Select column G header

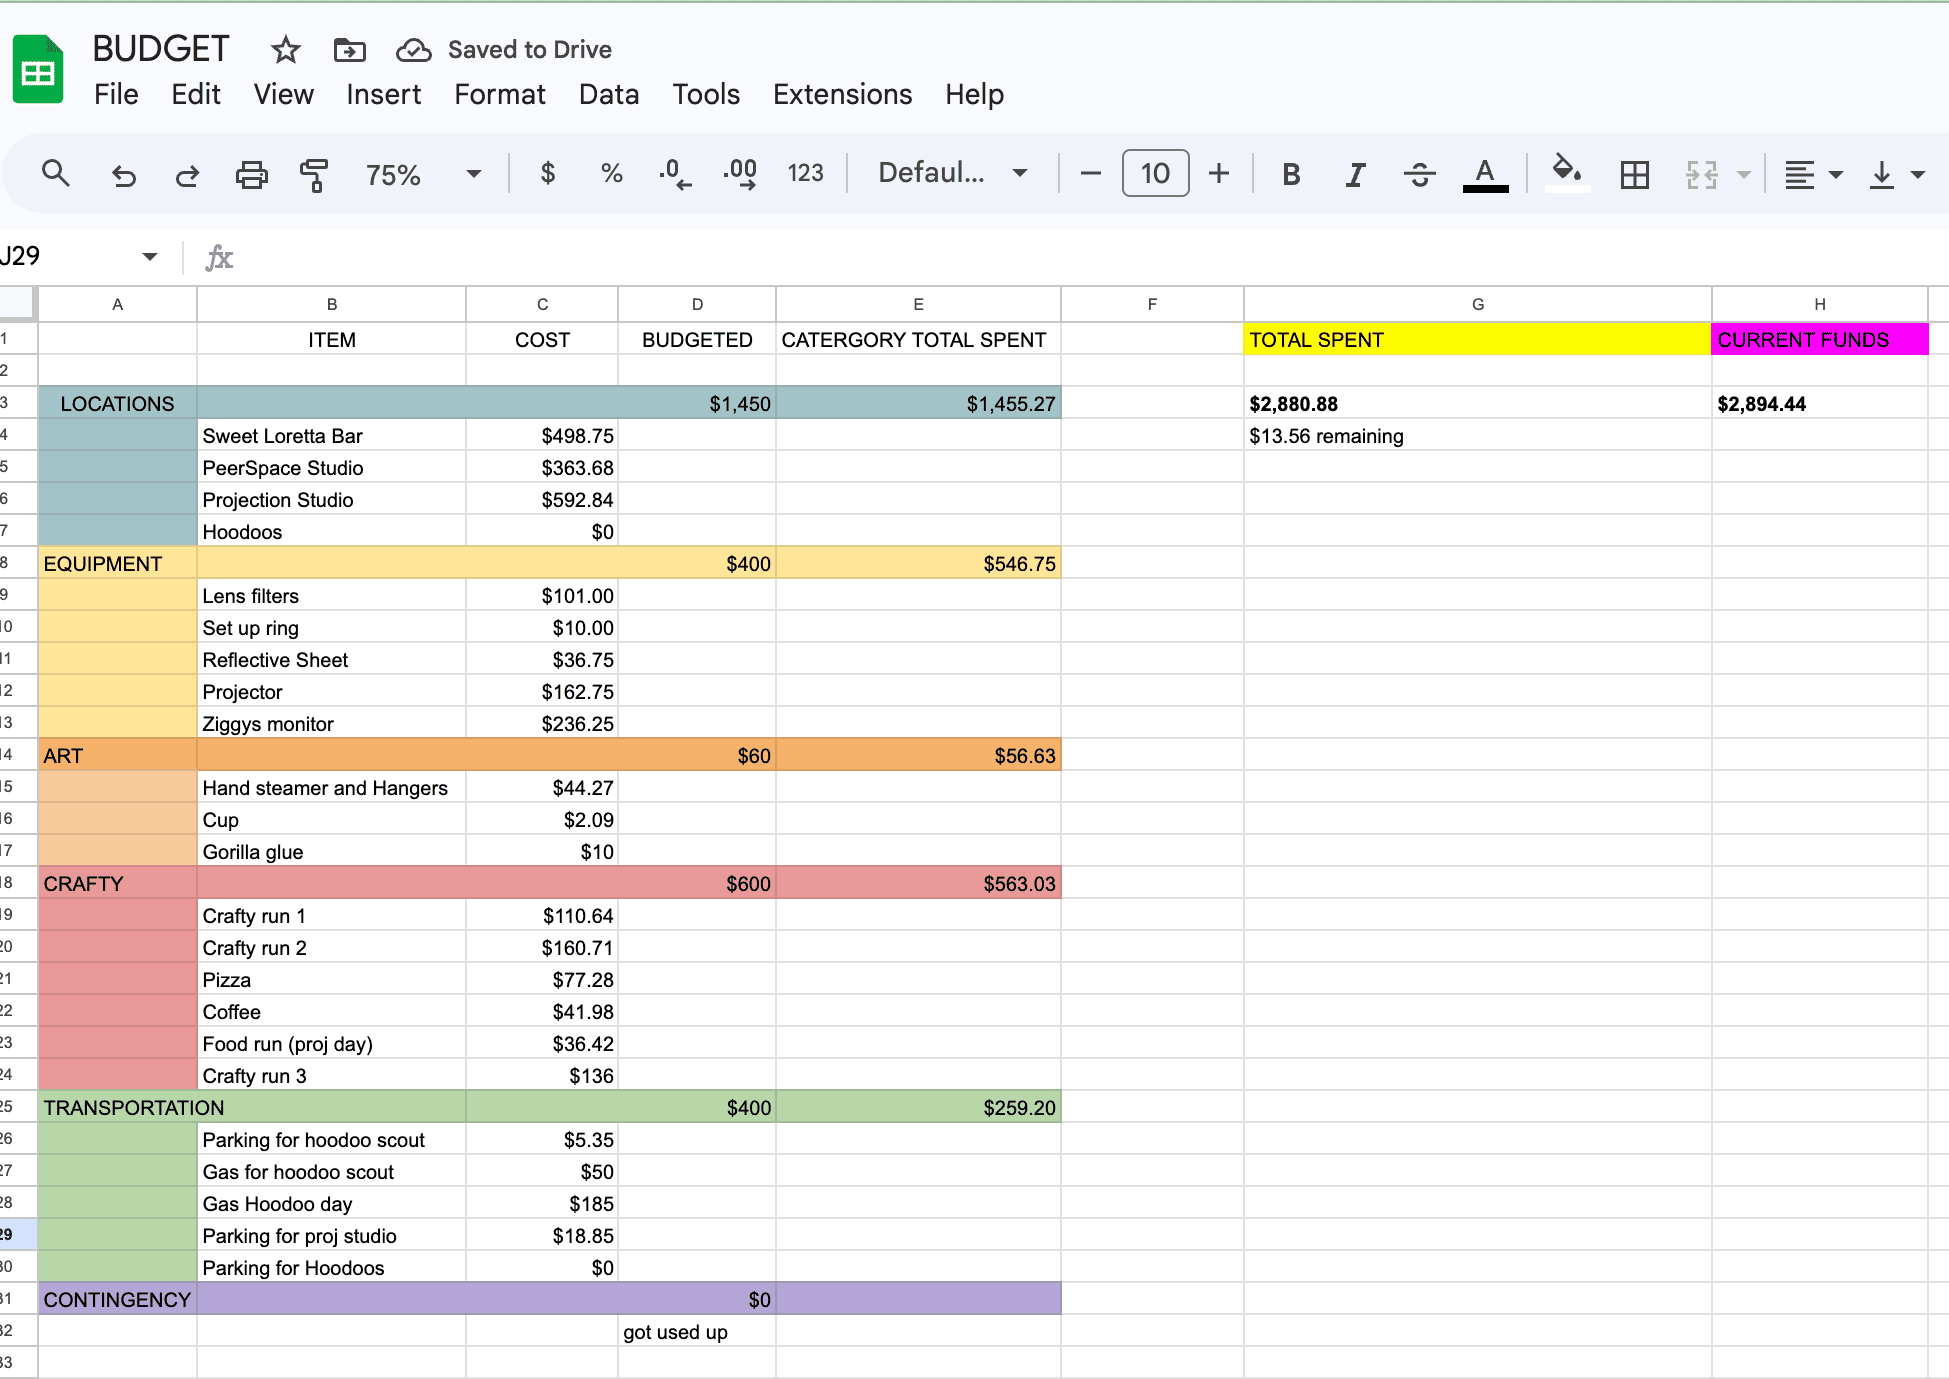click(1477, 304)
